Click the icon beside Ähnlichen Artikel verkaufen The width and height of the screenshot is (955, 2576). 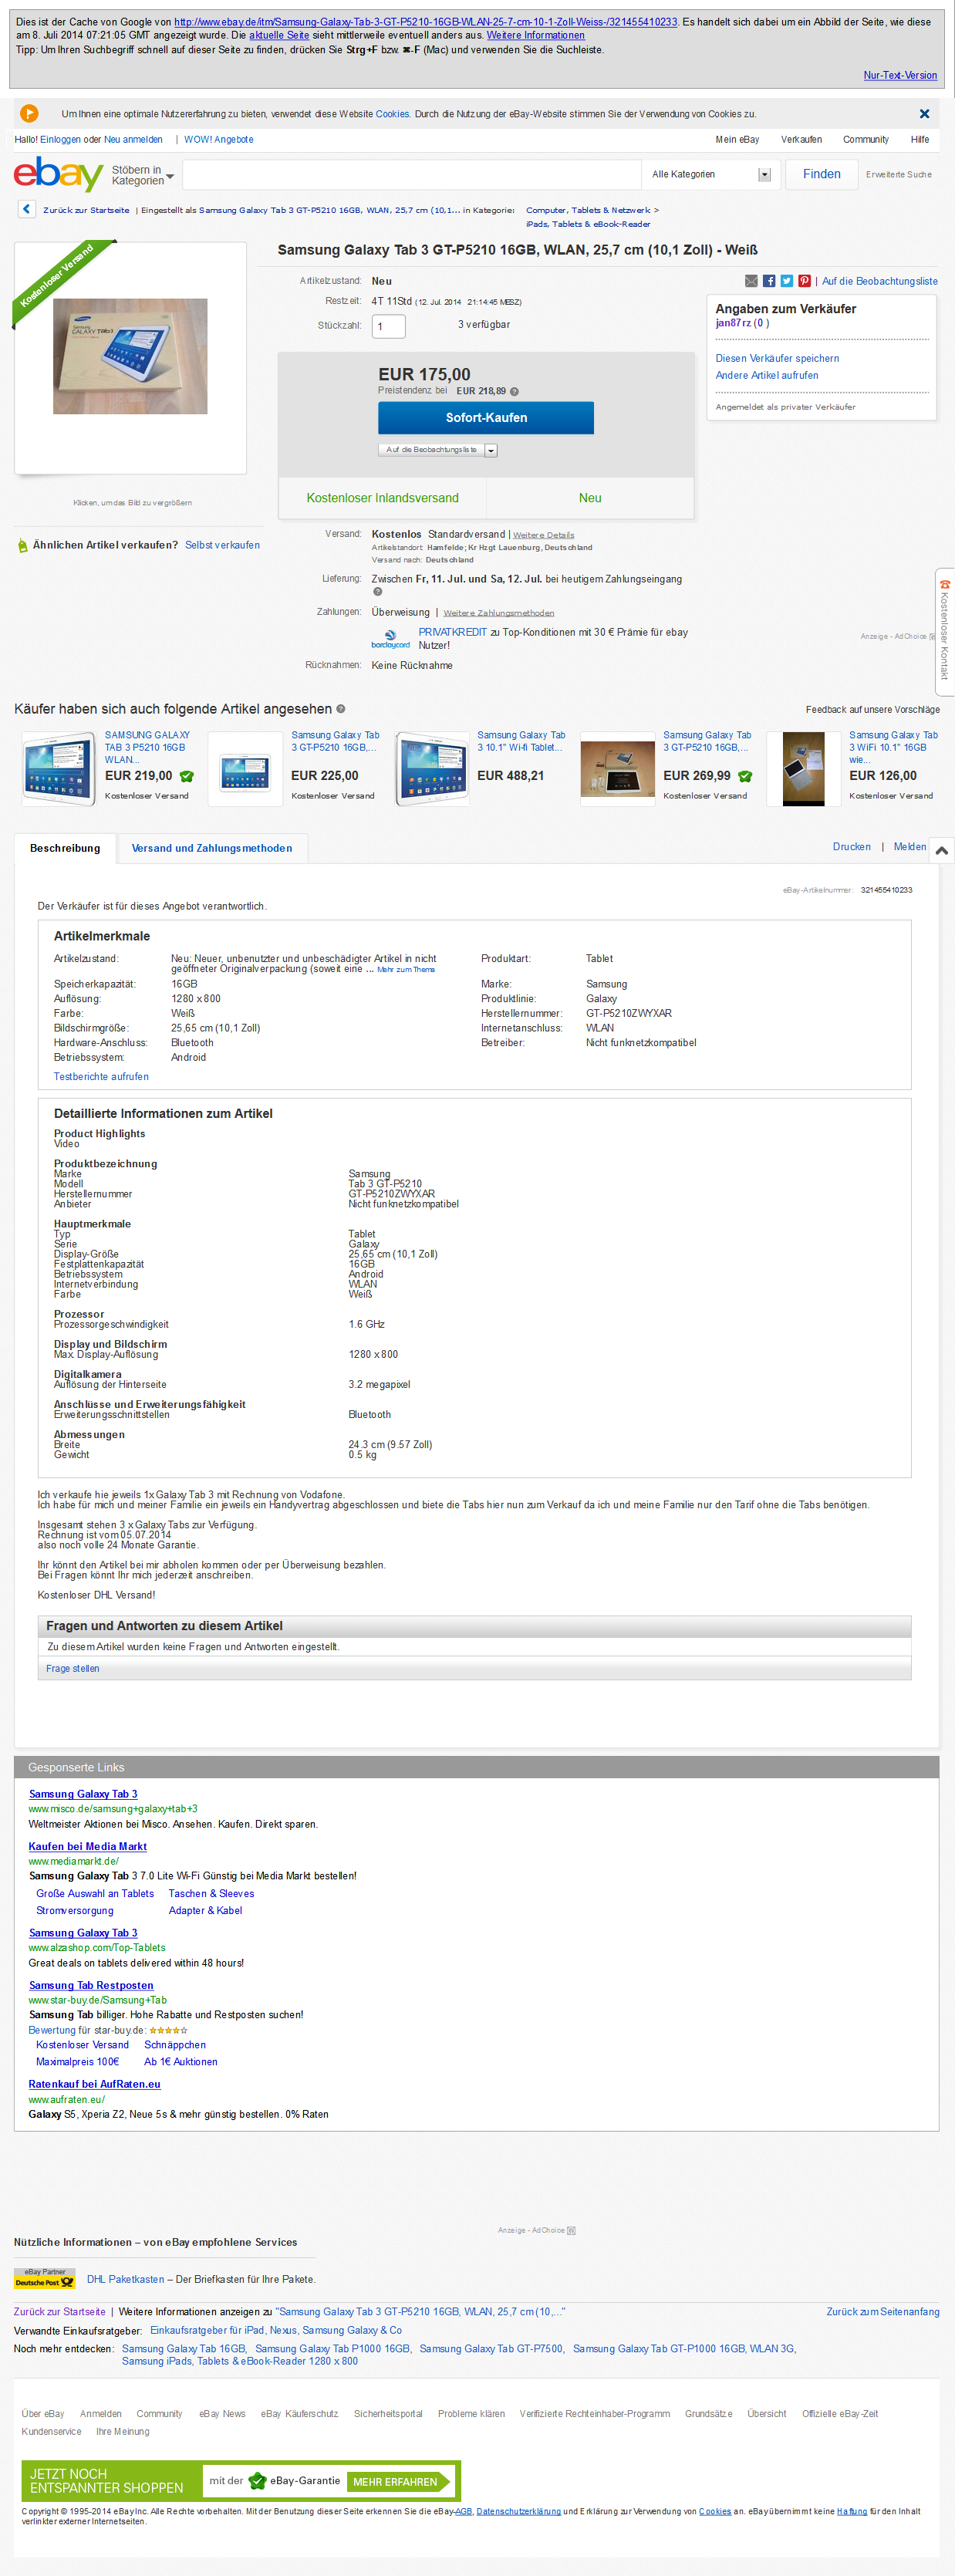pos(22,545)
